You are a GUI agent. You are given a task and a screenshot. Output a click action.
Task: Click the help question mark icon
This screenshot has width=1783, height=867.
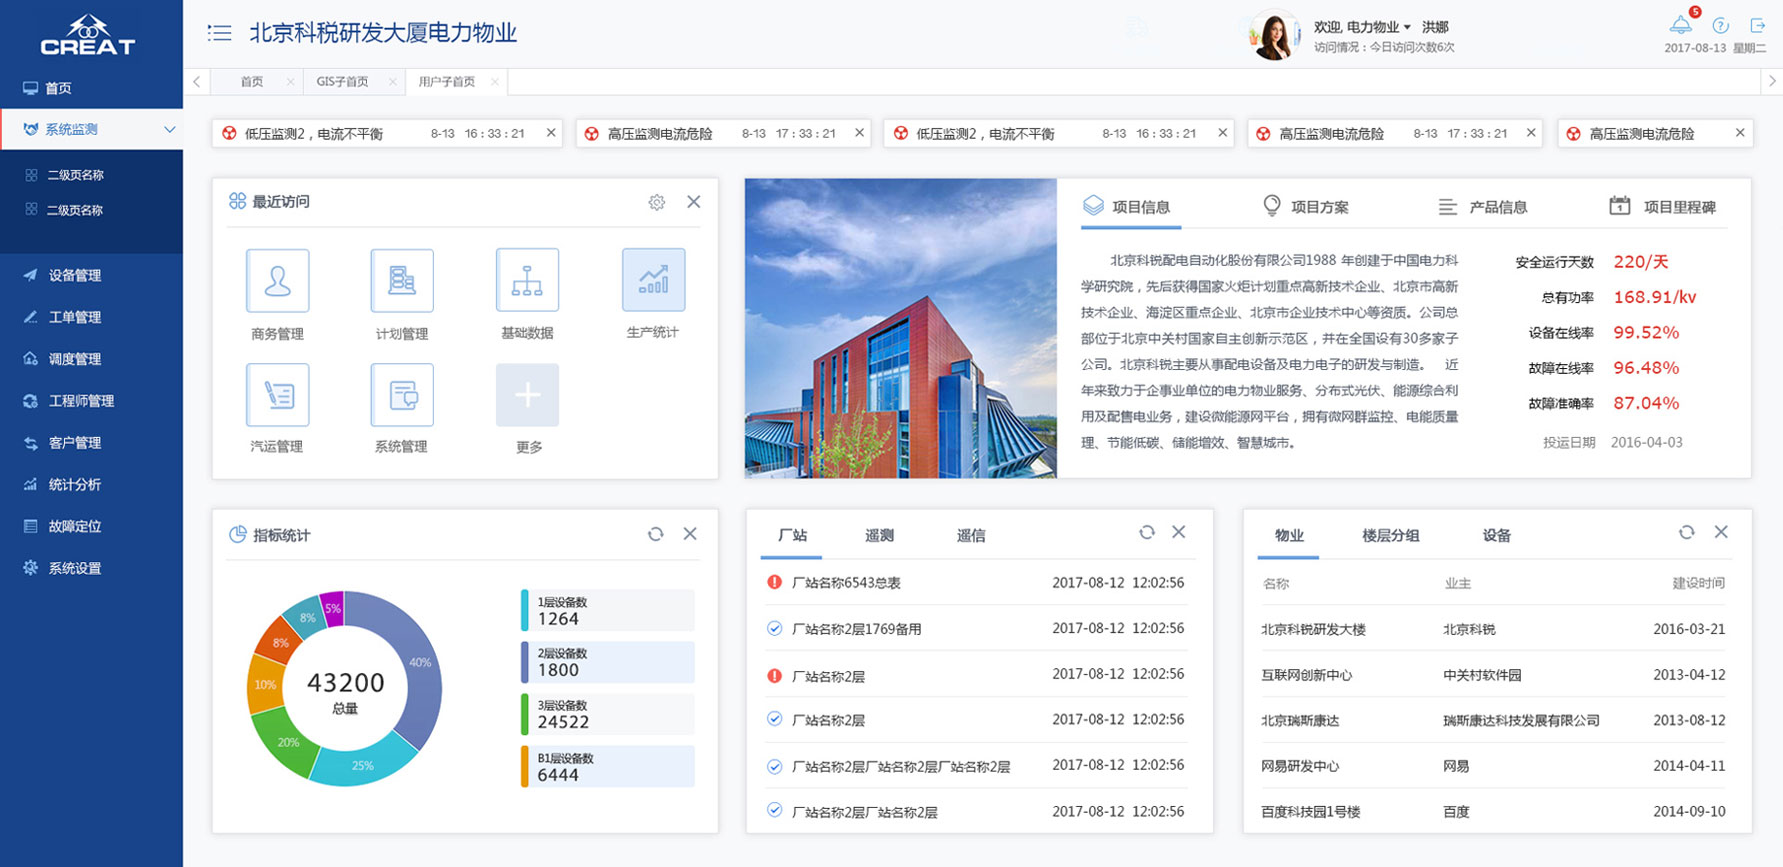coord(1720,26)
